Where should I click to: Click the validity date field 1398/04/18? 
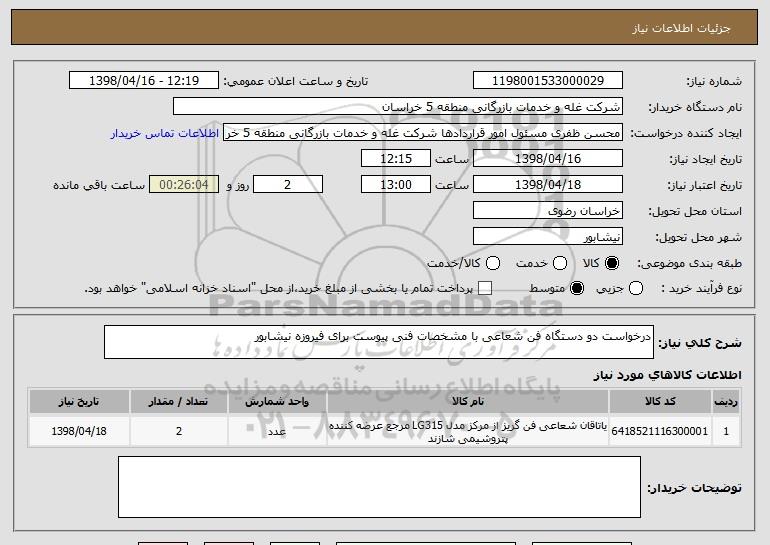[x=548, y=185]
